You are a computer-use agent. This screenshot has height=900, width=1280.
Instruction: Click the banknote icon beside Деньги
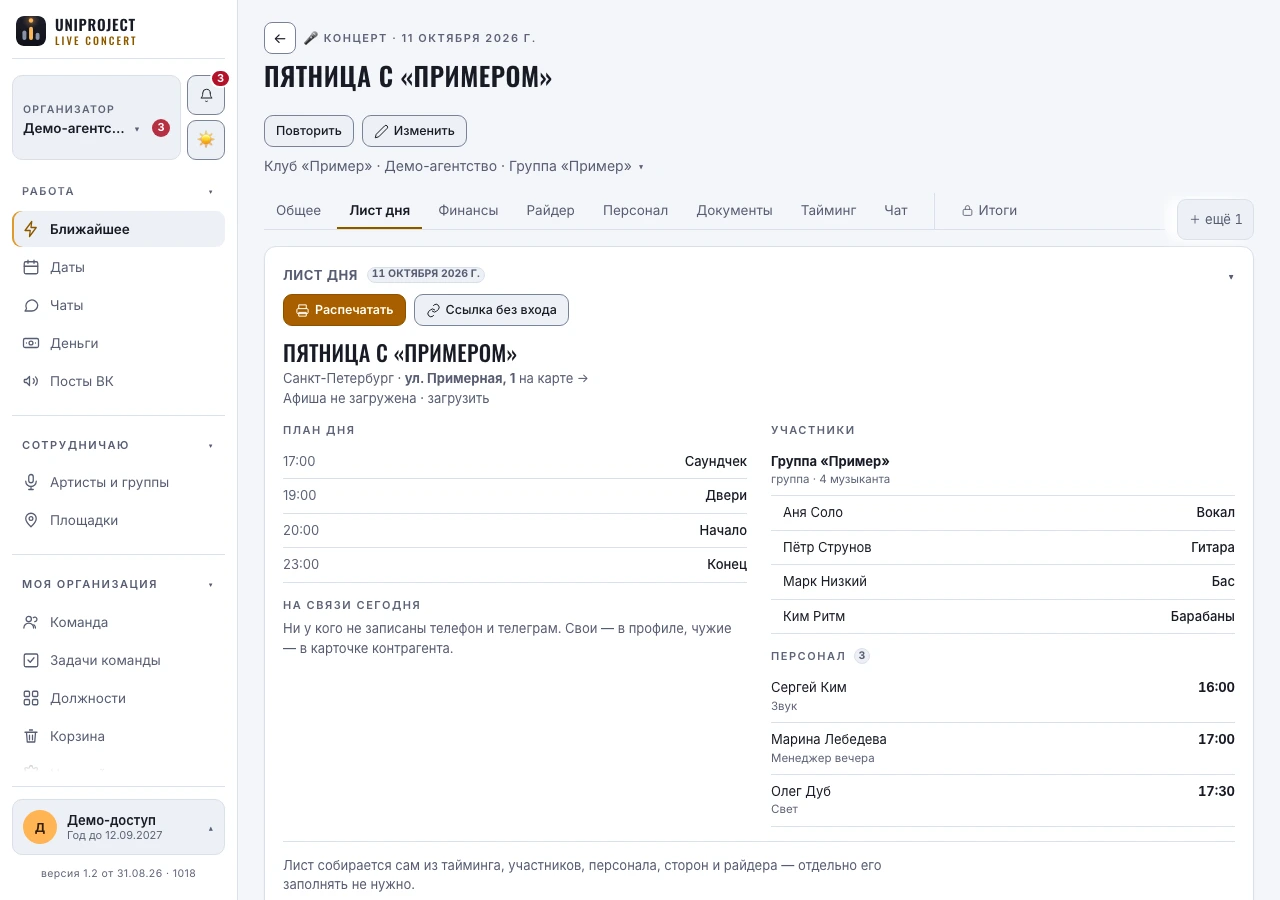(31, 343)
